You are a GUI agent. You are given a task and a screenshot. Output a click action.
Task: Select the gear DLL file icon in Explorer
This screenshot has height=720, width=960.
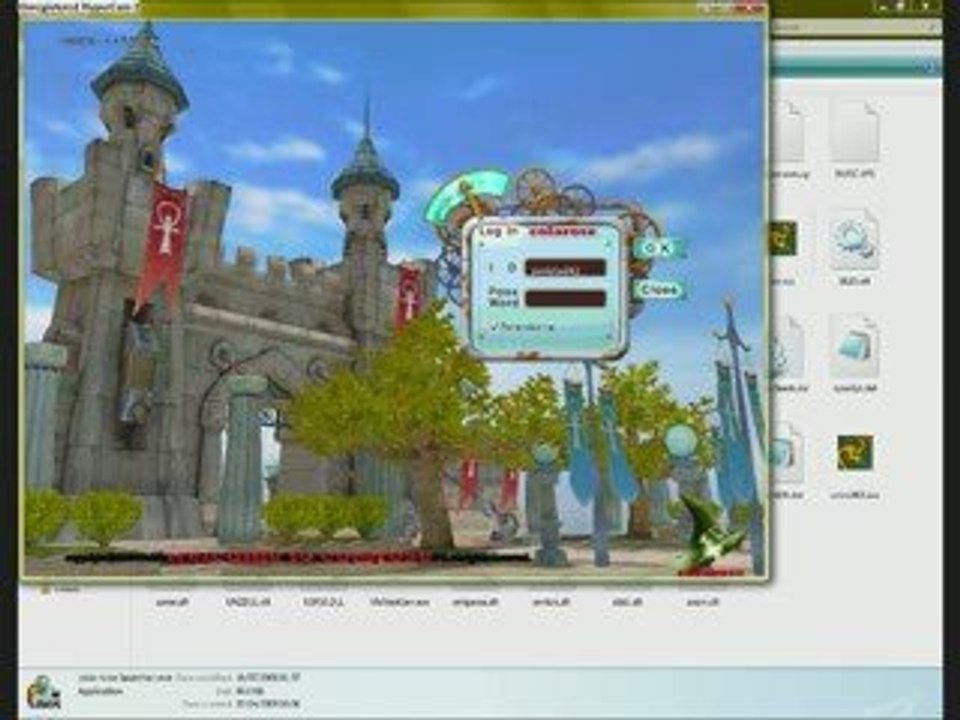(854, 240)
